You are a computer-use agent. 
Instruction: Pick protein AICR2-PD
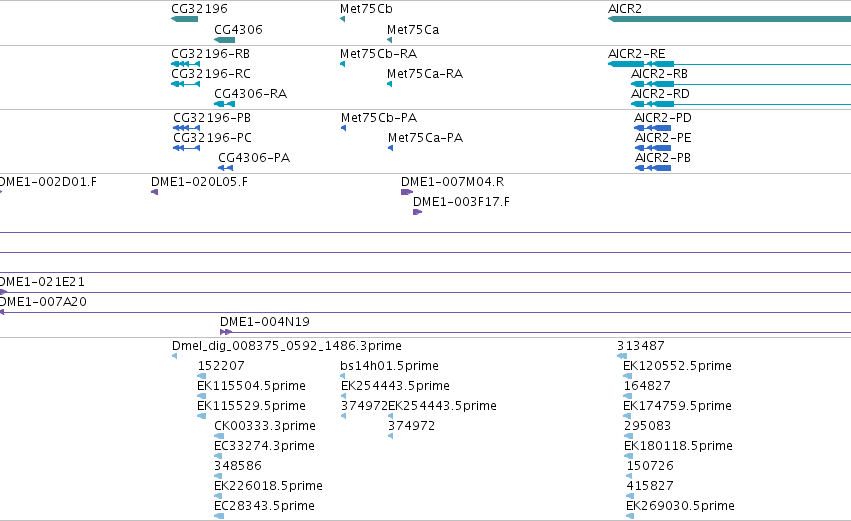tap(653, 128)
